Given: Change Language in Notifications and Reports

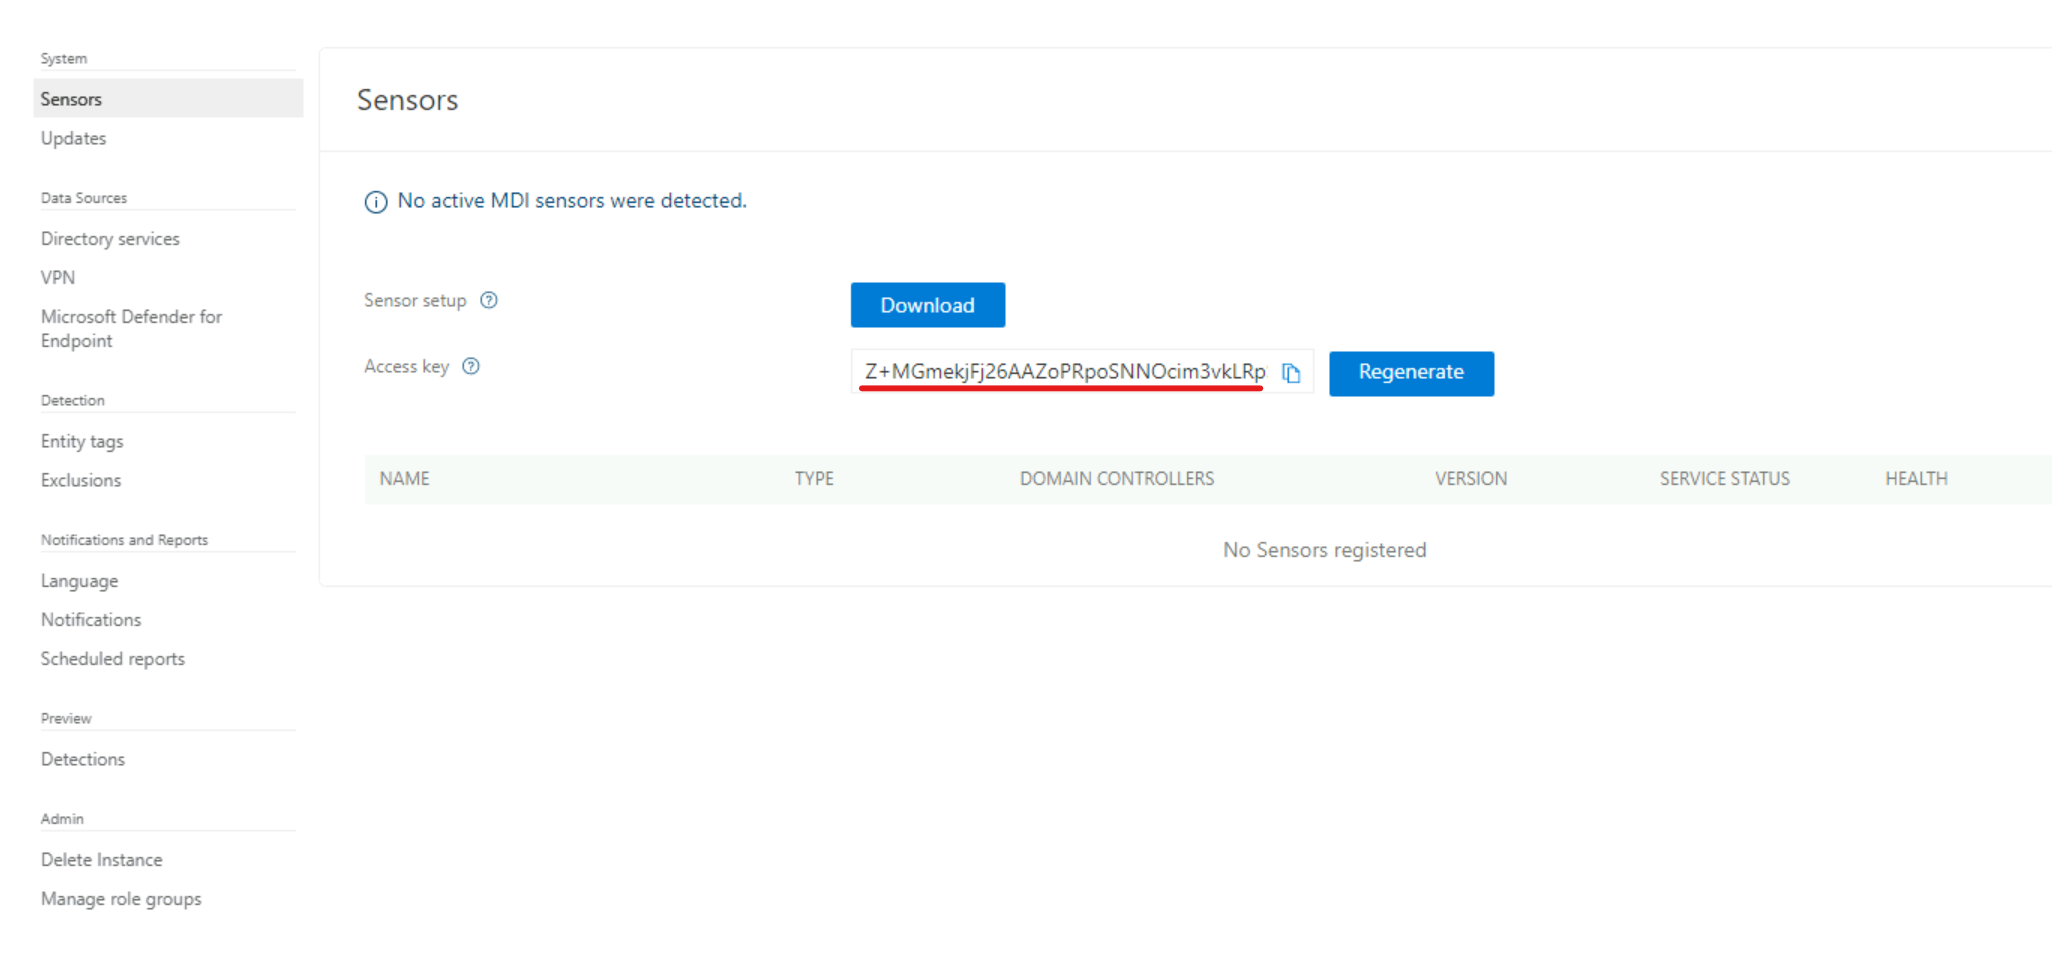Looking at the screenshot, I should click(x=79, y=581).
